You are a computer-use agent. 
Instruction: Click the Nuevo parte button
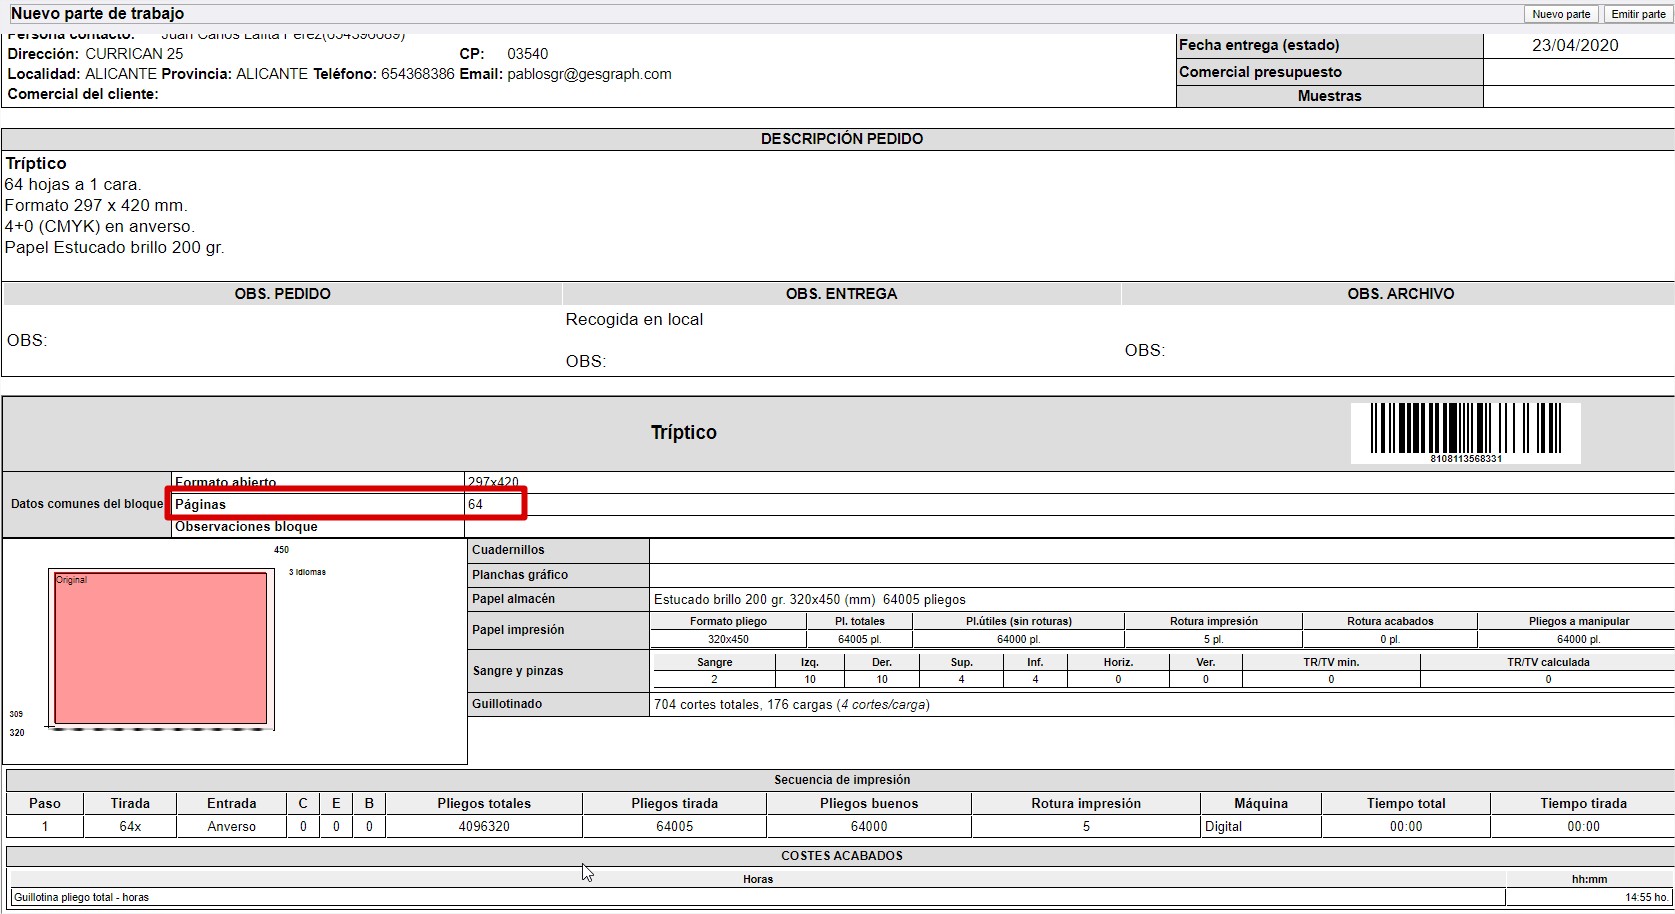point(1561,14)
